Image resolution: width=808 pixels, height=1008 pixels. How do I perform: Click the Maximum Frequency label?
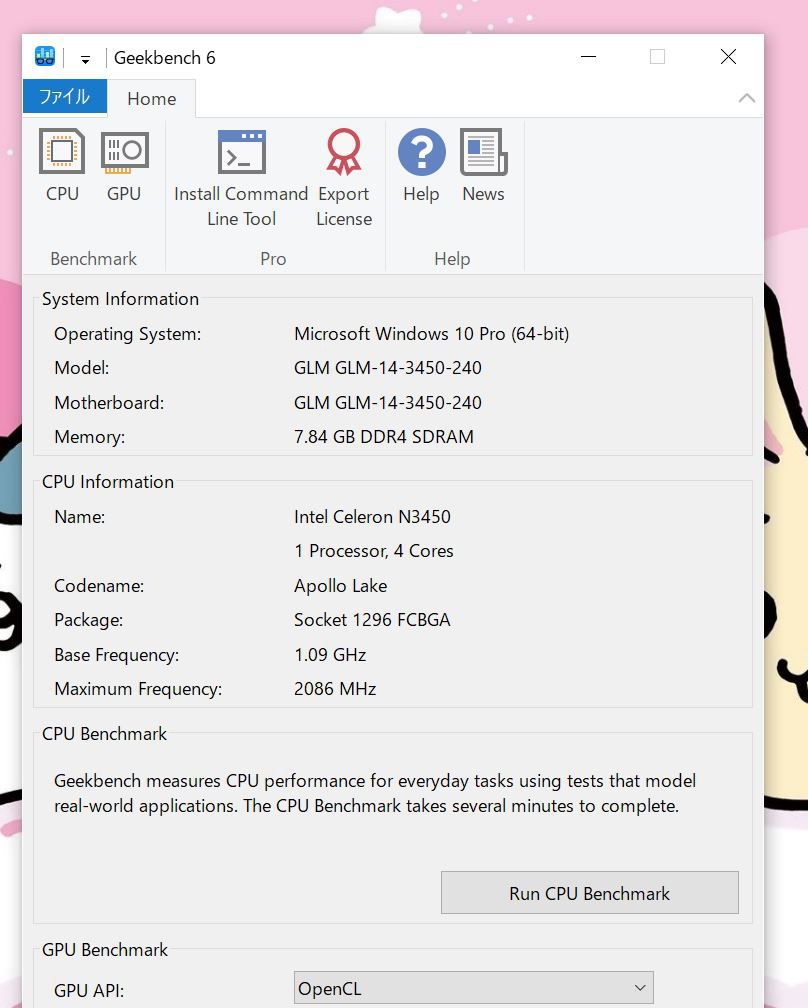tap(138, 689)
